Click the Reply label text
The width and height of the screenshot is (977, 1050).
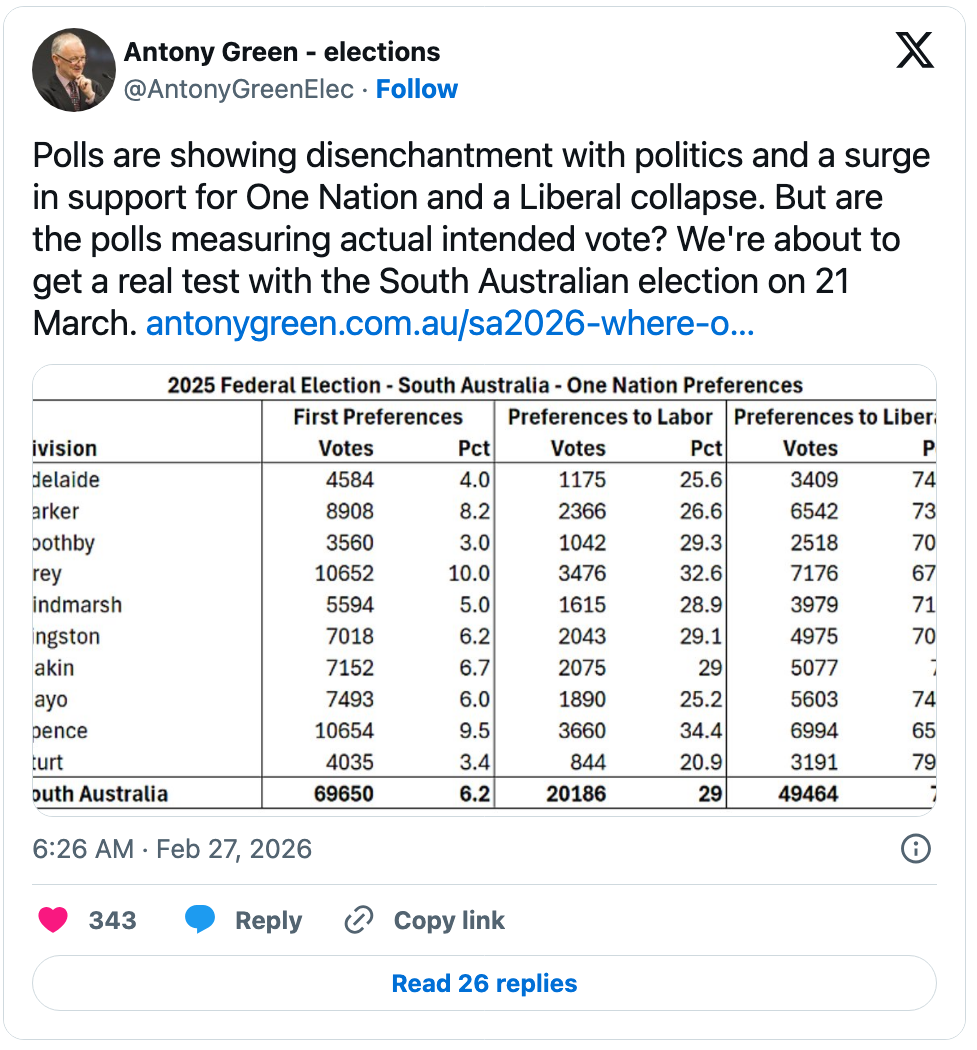(268, 920)
